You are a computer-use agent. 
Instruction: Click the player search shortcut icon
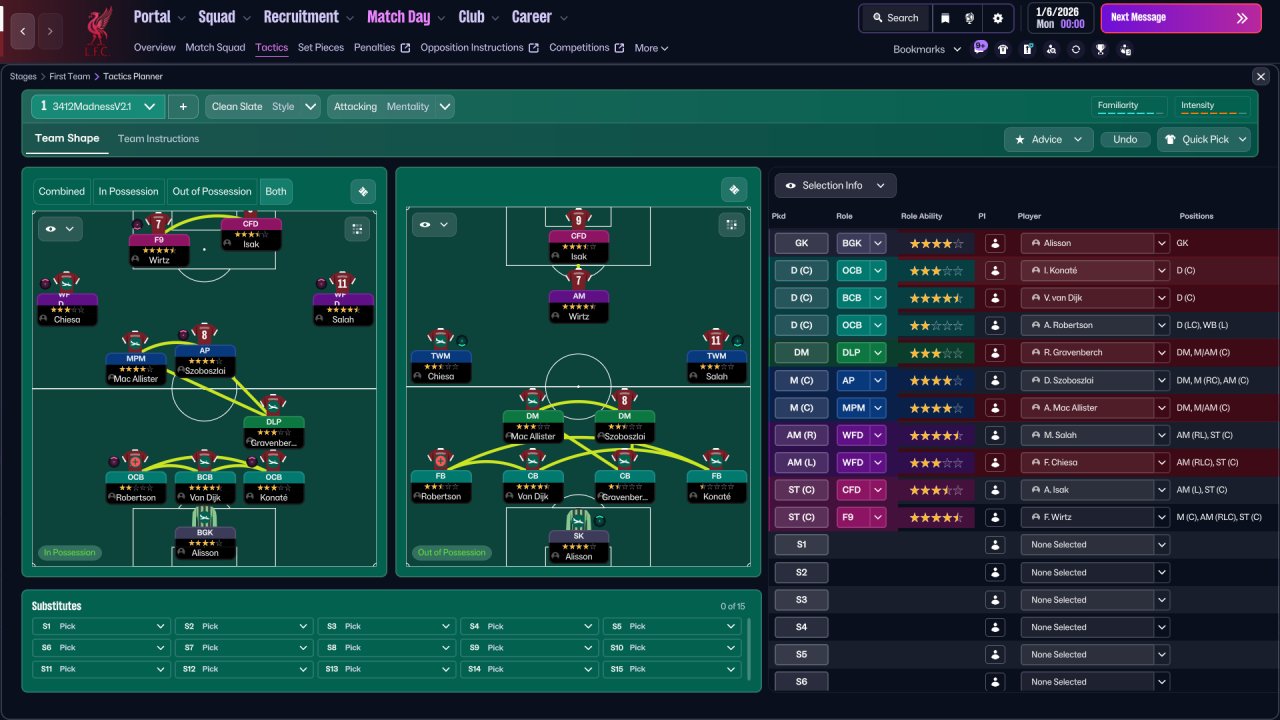1052,49
